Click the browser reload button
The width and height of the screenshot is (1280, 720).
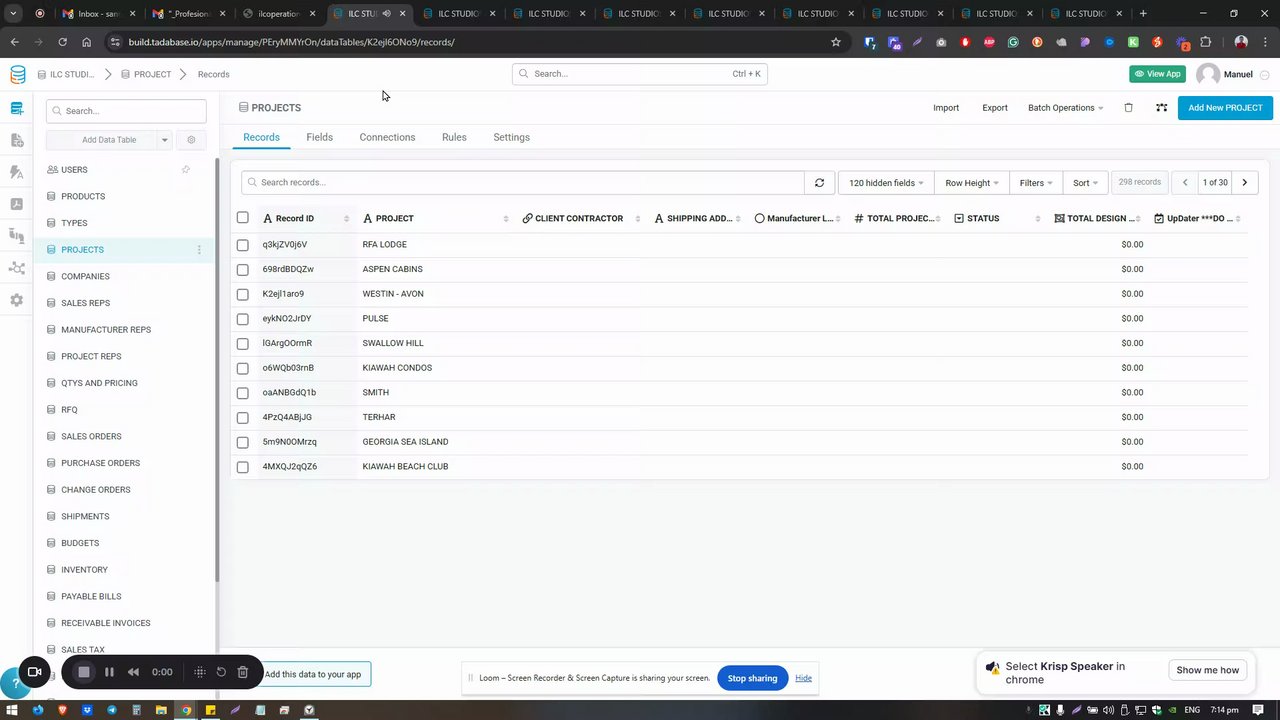point(62,42)
